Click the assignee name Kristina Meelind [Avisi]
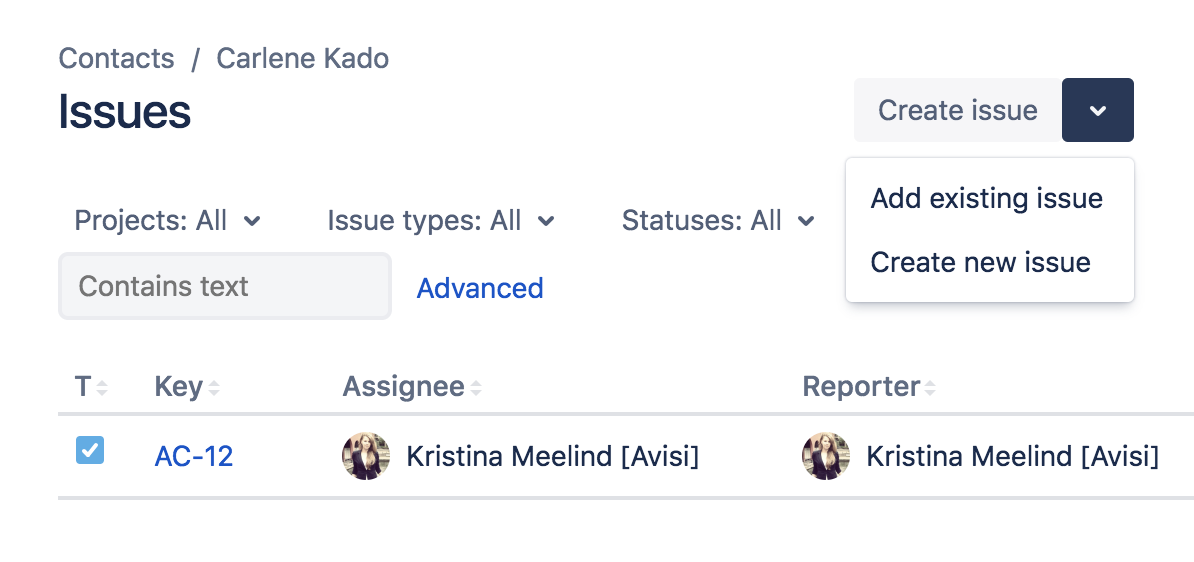Viewport: 1194px width, 562px height. (x=553, y=457)
